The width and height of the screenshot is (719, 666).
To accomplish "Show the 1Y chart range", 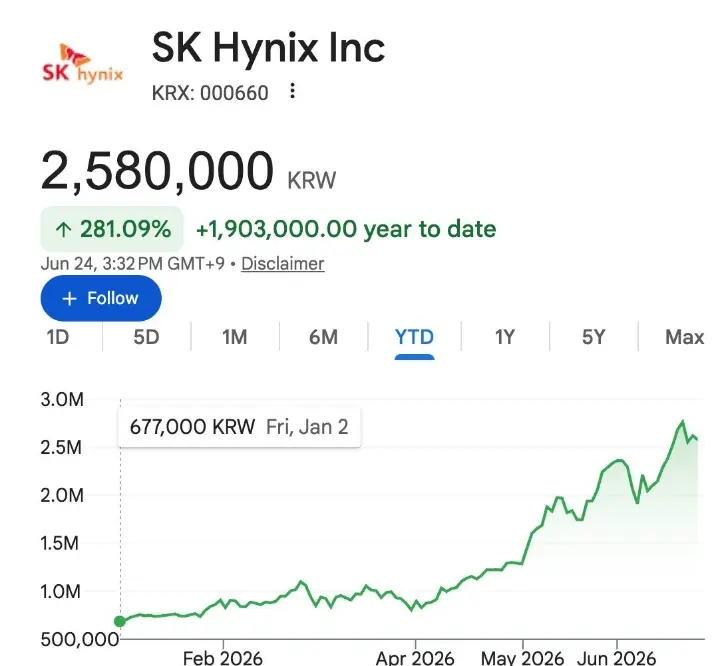I will [x=505, y=337].
